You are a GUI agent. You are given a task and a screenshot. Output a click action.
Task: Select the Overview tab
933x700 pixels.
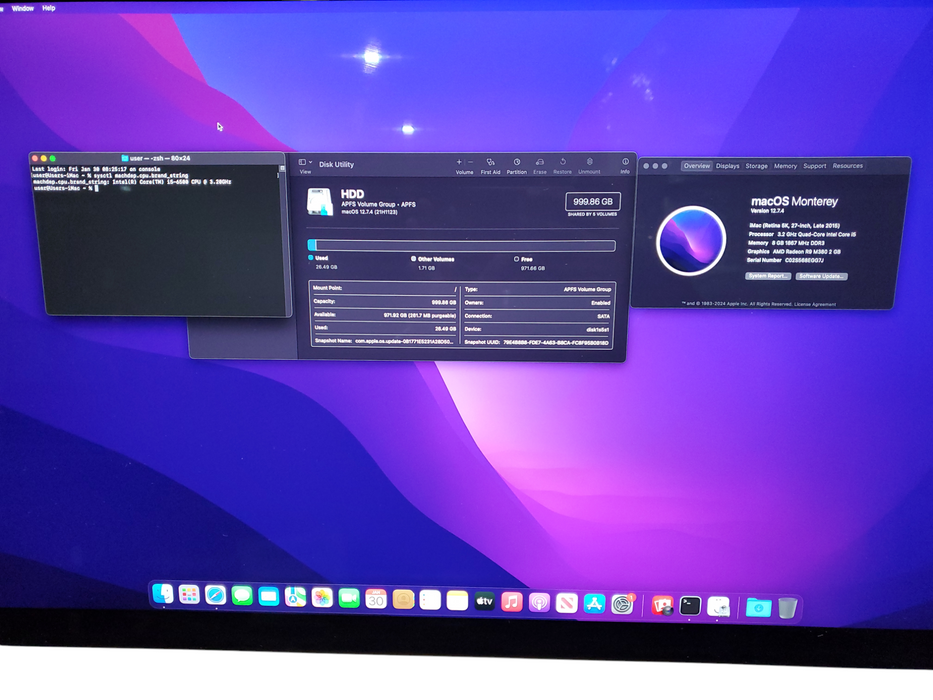click(x=697, y=166)
